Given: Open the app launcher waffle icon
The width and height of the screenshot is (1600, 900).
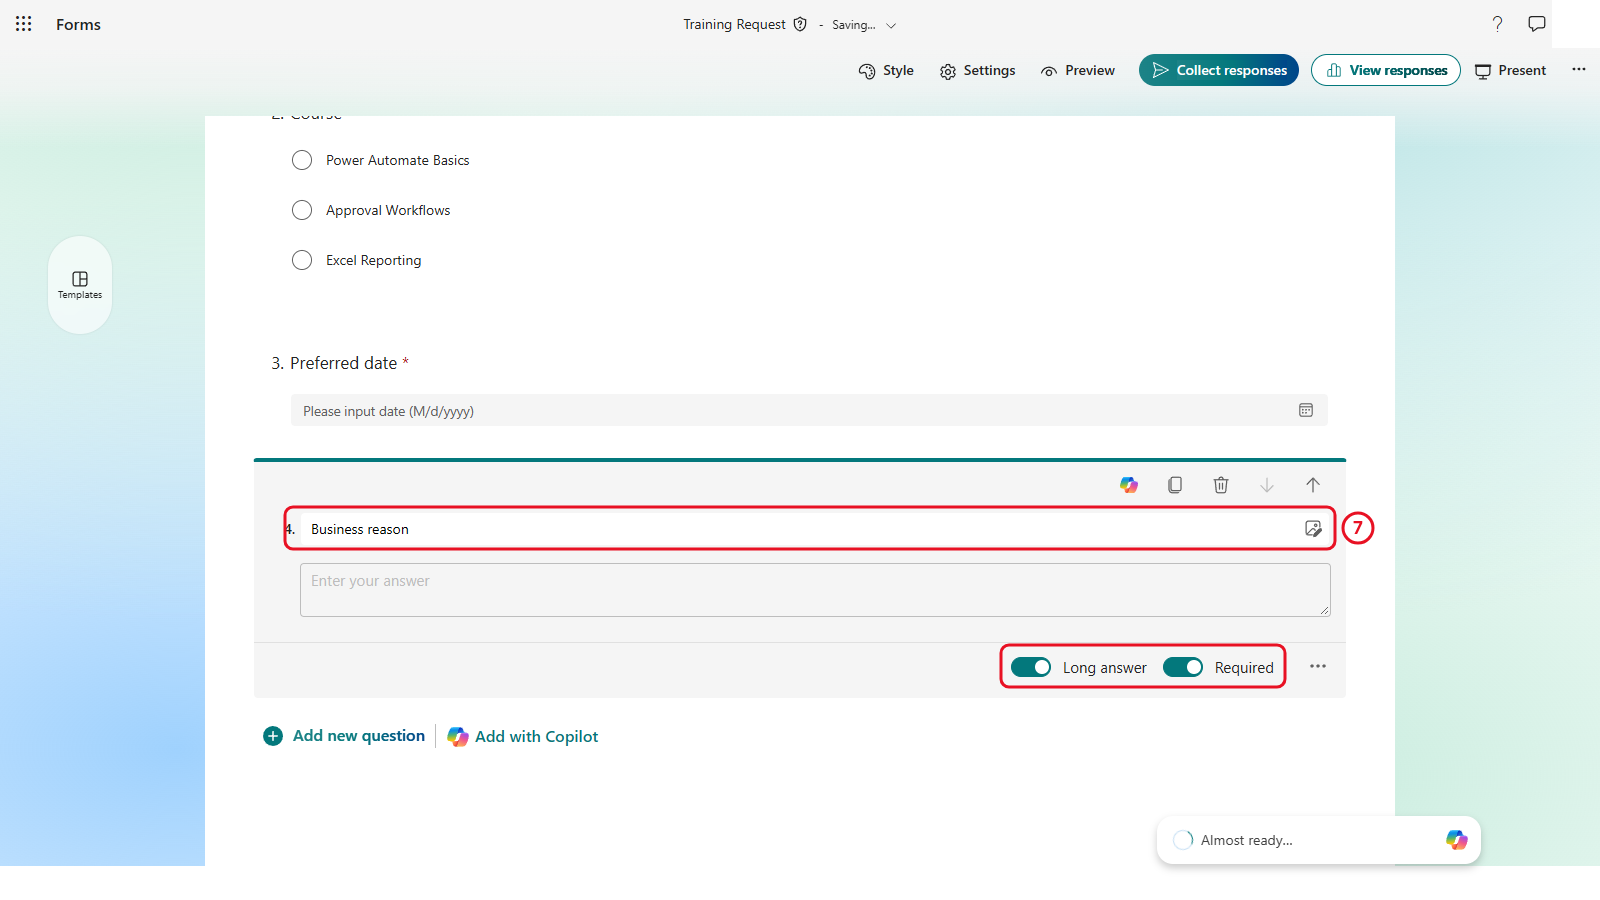Looking at the screenshot, I should 24,24.
